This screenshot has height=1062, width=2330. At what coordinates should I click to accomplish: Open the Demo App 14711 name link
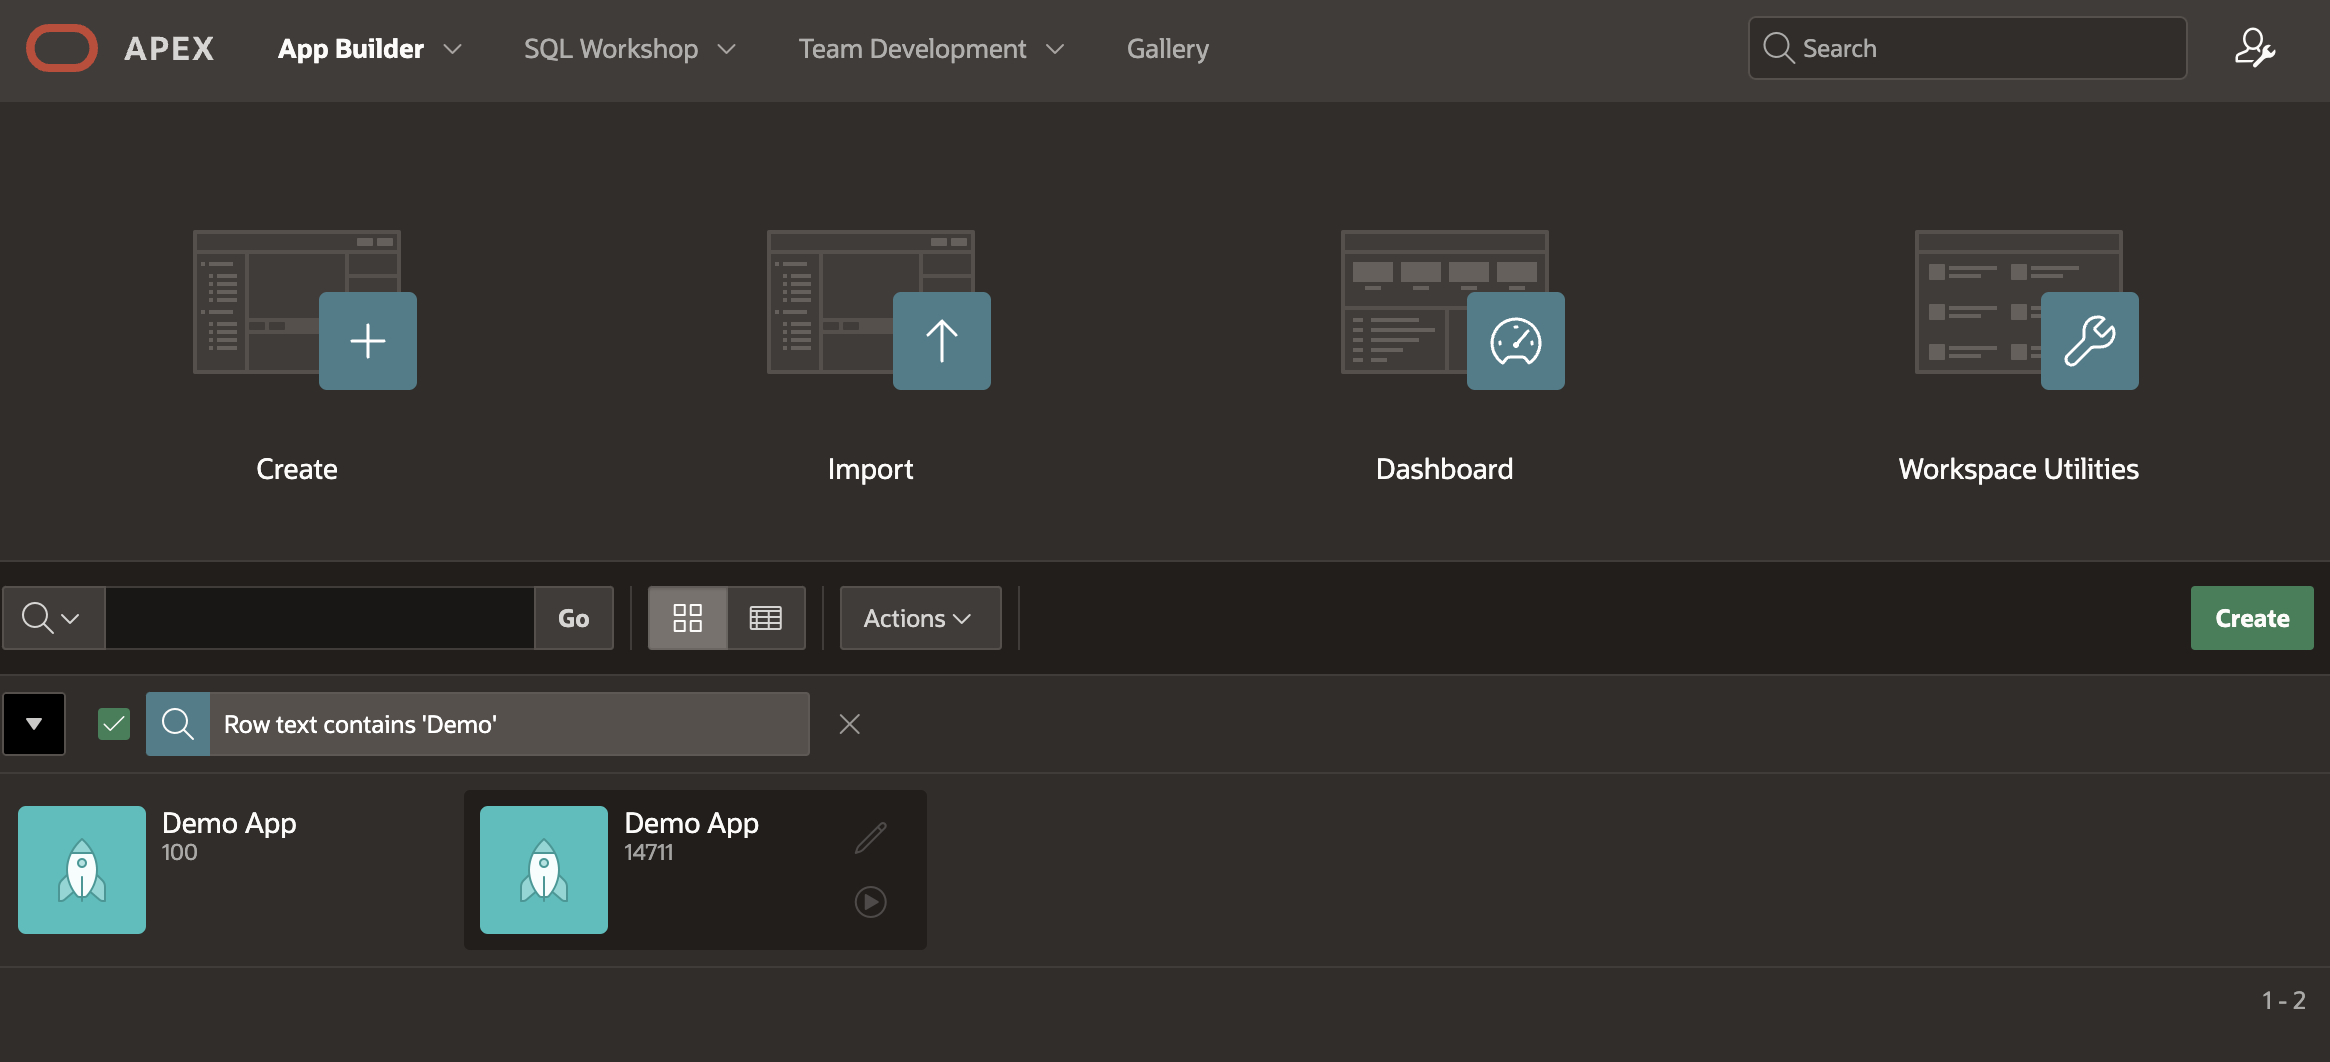(691, 823)
